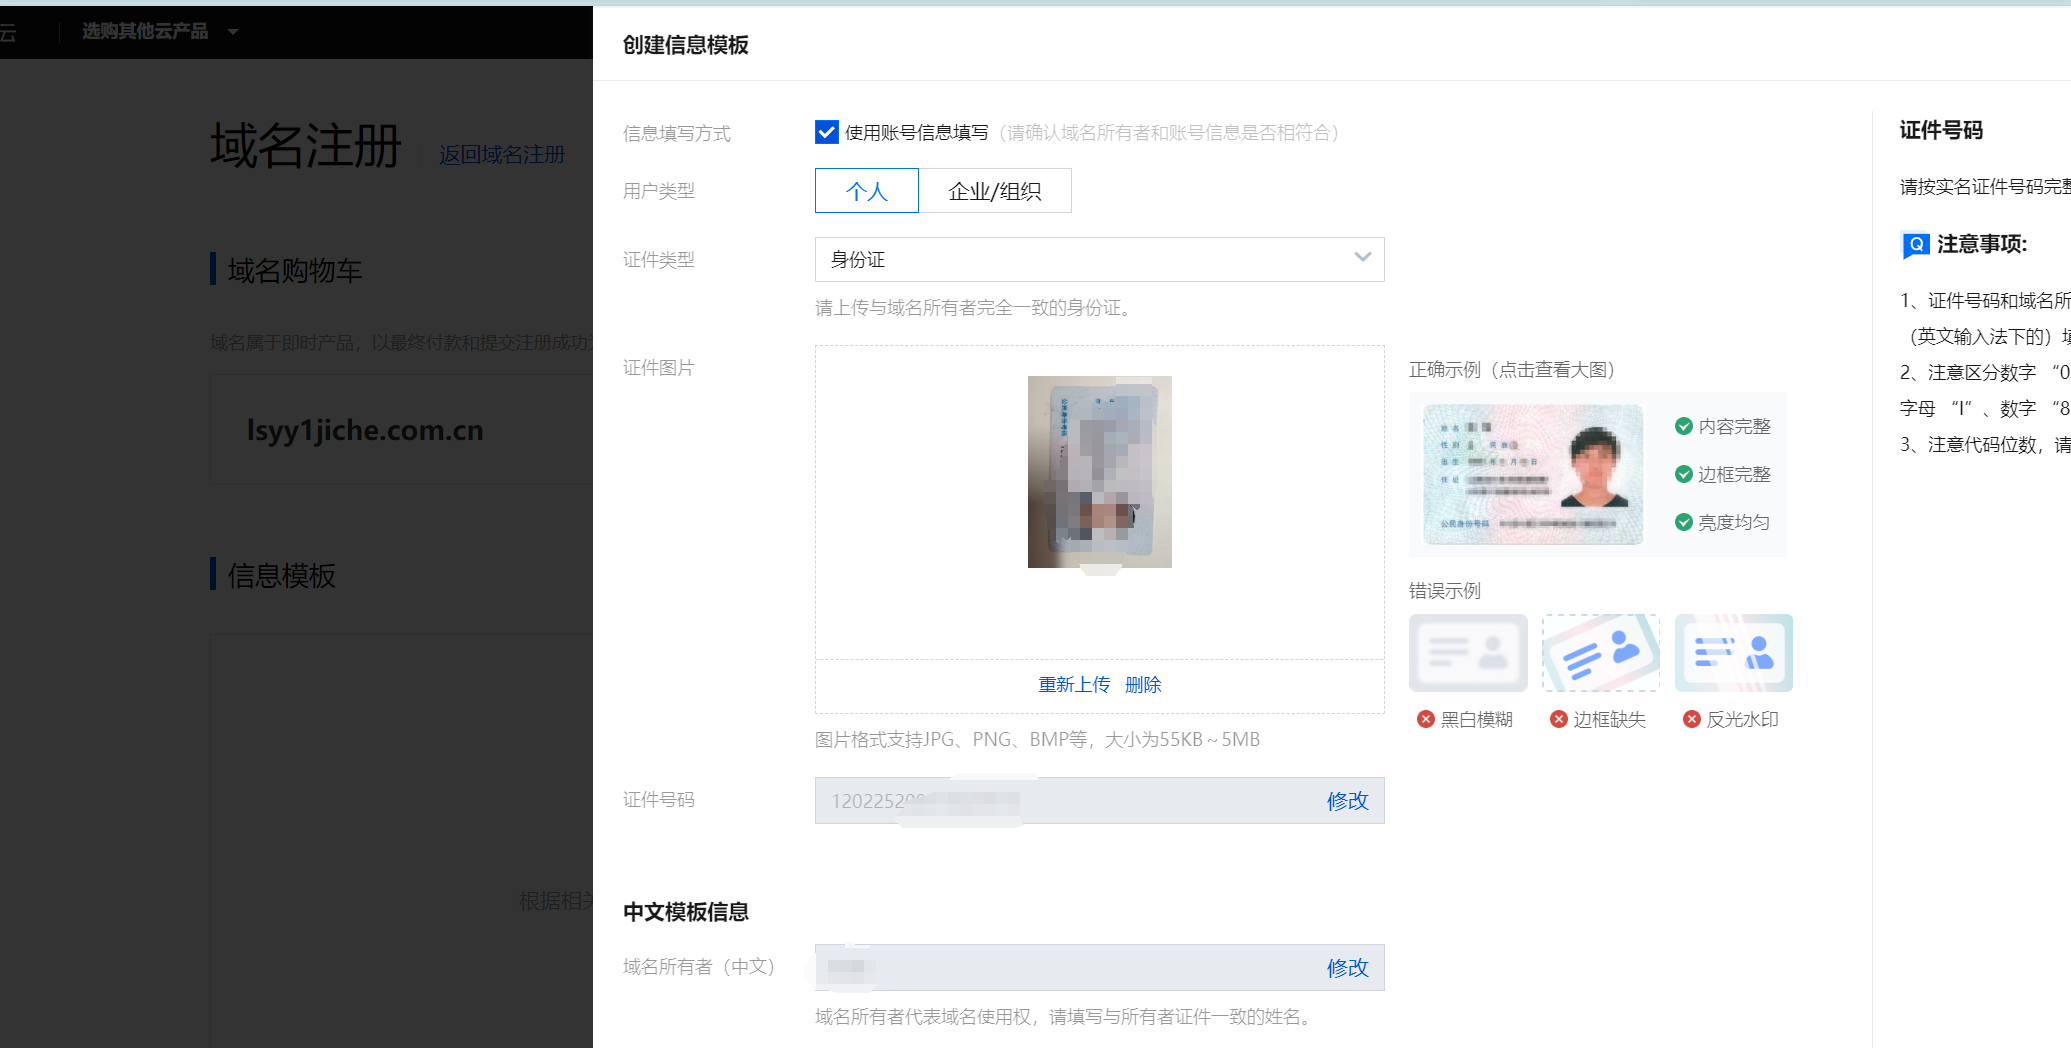Click 修改 in the 证件号码 field
The height and width of the screenshot is (1048, 2071).
pyautogui.click(x=1347, y=801)
